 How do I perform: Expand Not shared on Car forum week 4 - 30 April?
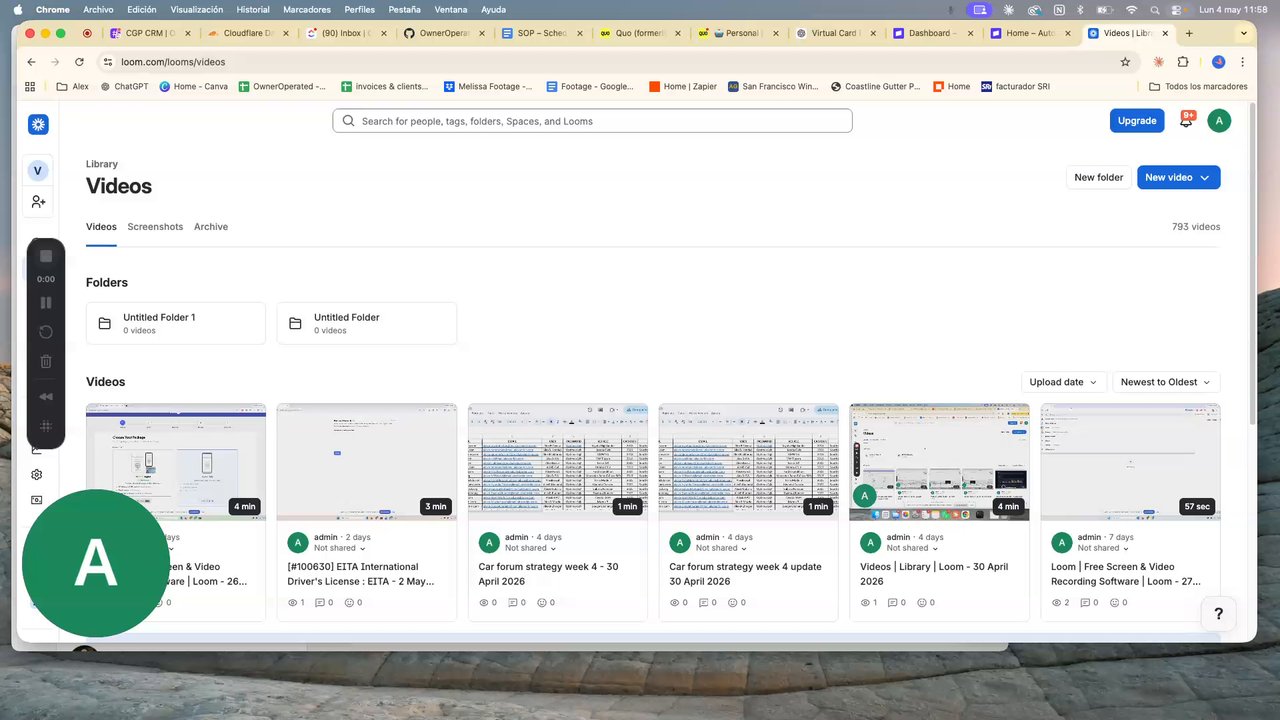[x=531, y=548]
